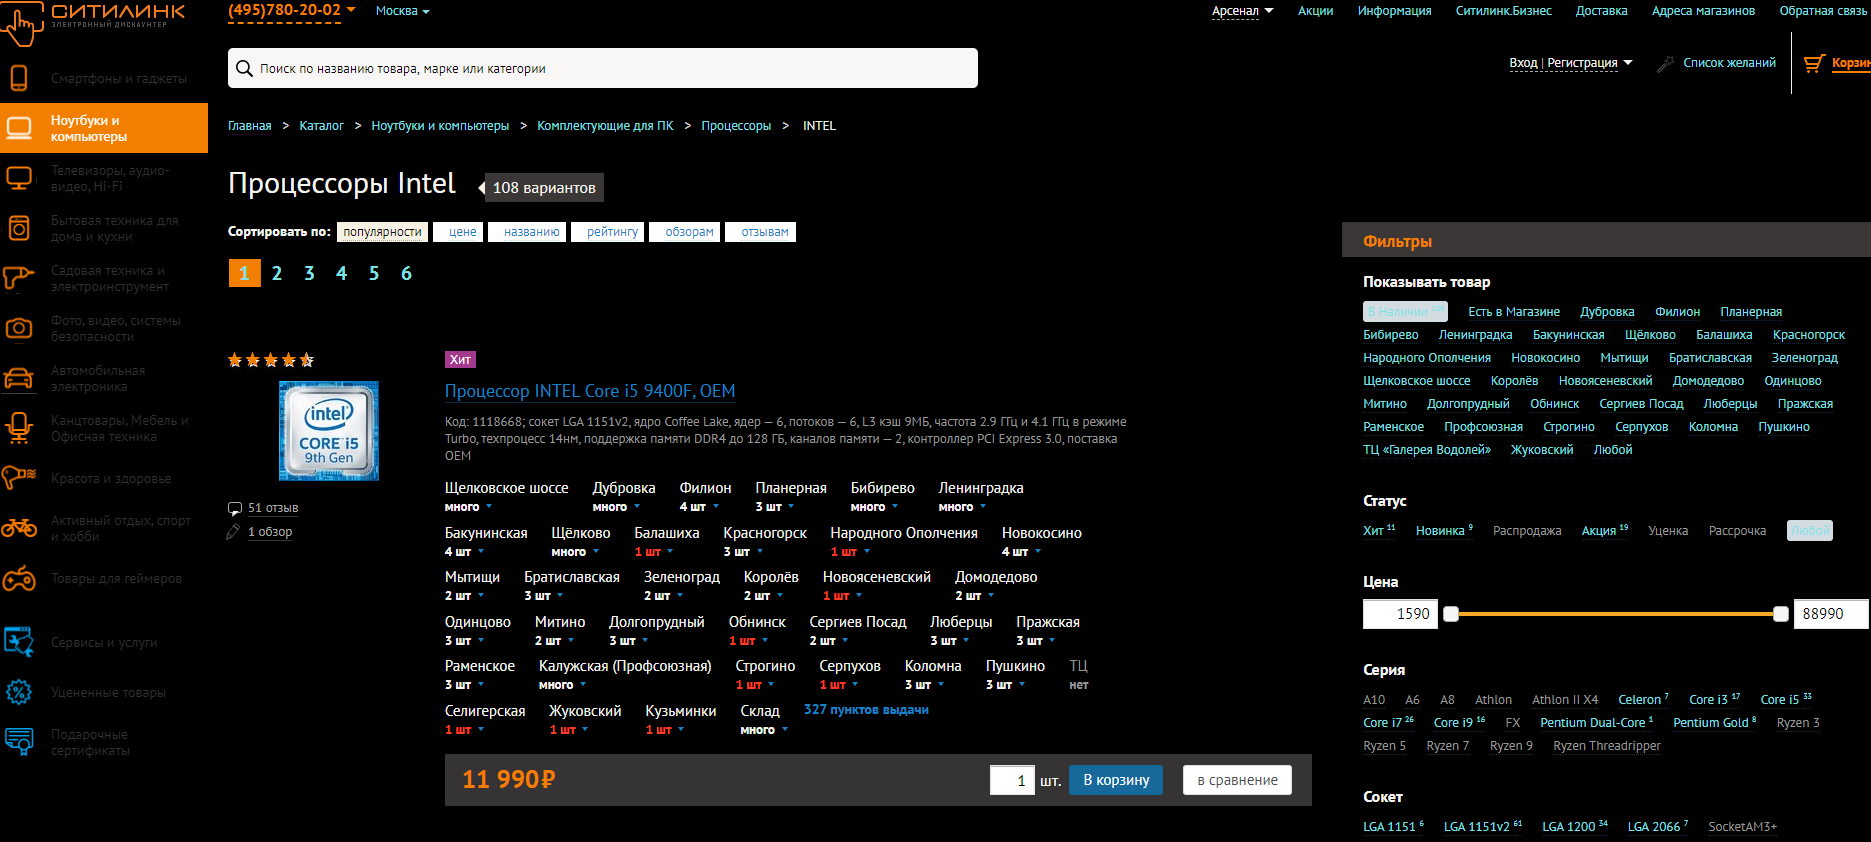Click the five-star product rating
The width and height of the screenshot is (1871, 842).
click(x=271, y=360)
